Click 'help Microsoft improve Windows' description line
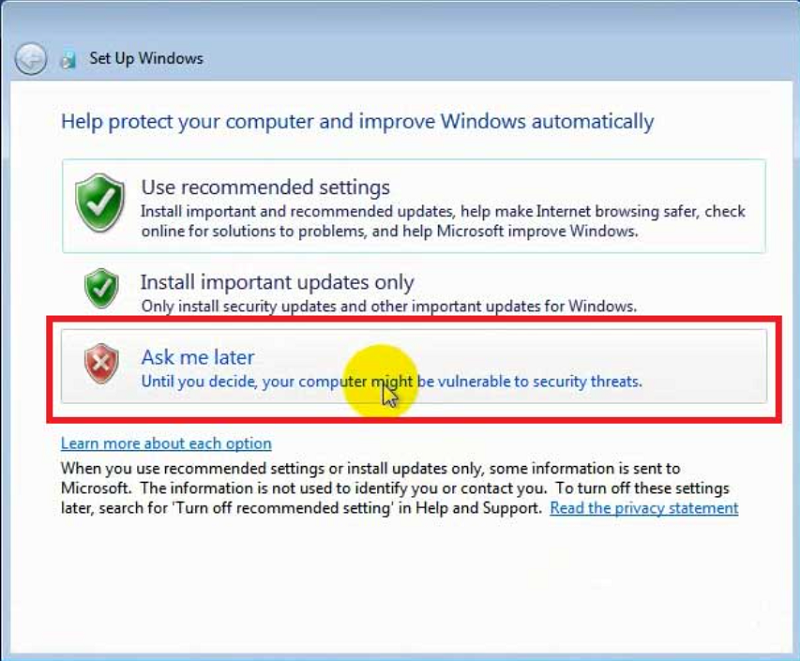Screen dimensions: 800x661 (x=530, y=230)
